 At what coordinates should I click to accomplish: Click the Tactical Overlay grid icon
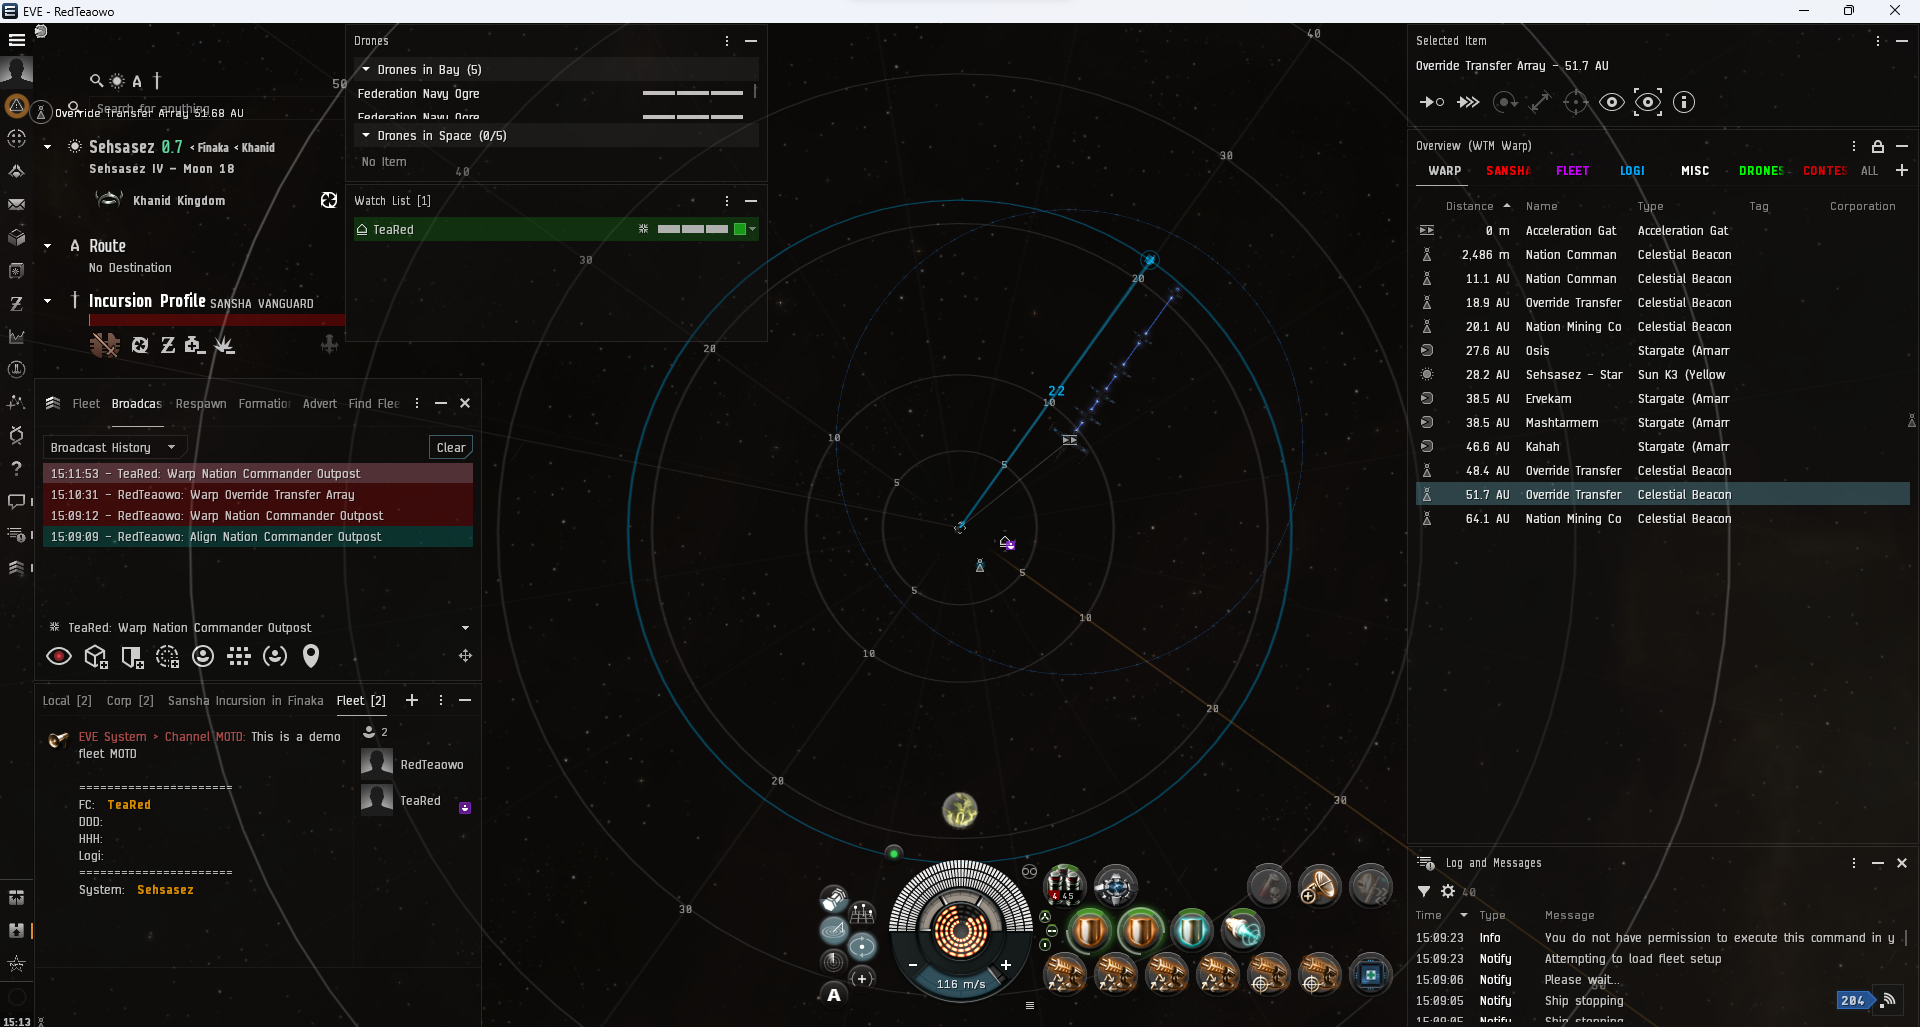pyautogui.click(x=862, y=912)
